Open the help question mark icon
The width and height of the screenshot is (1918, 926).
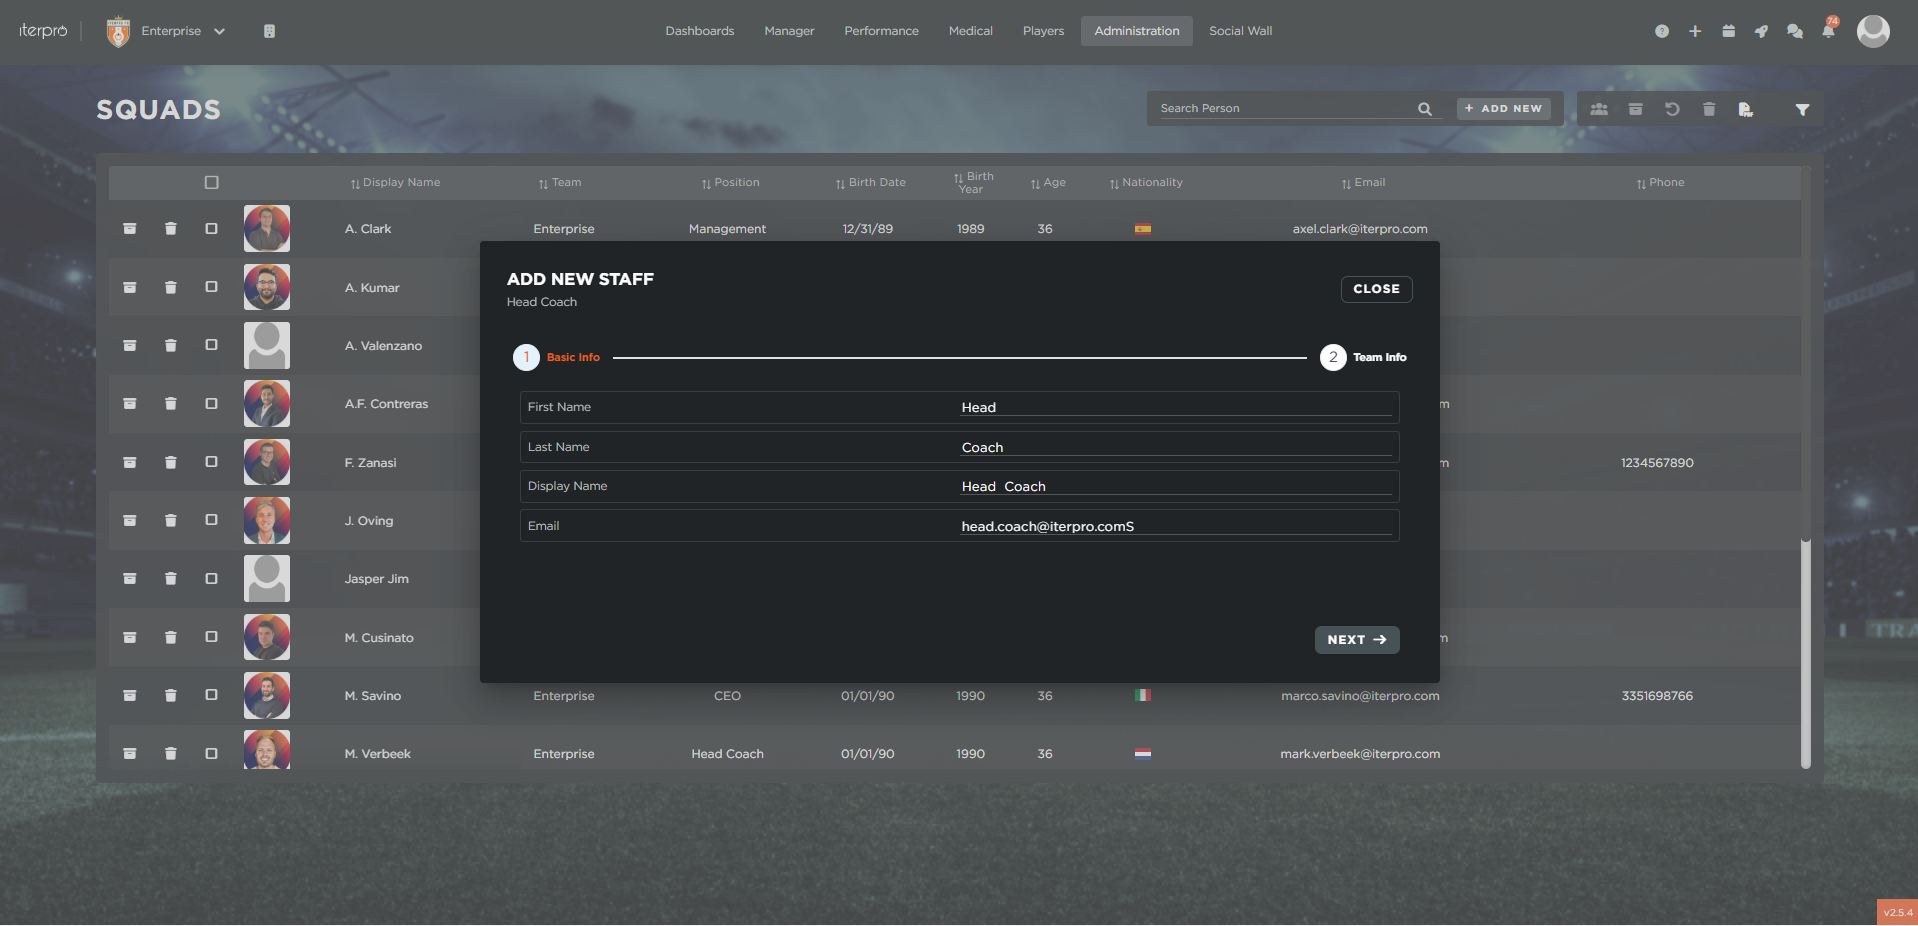tap(1662, 32)
